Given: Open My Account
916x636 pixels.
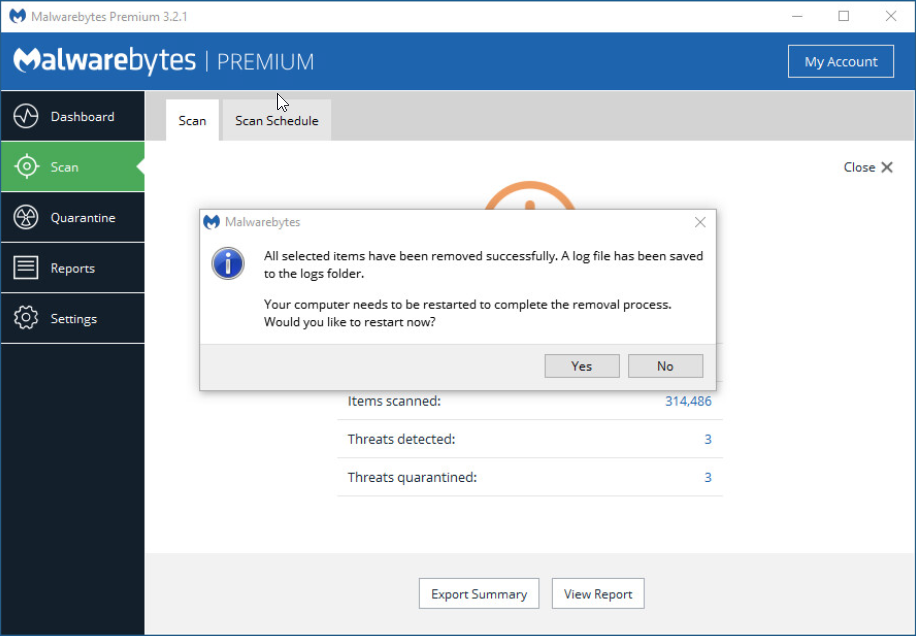Looking at the screenshot, I should (x=841, y=61).
